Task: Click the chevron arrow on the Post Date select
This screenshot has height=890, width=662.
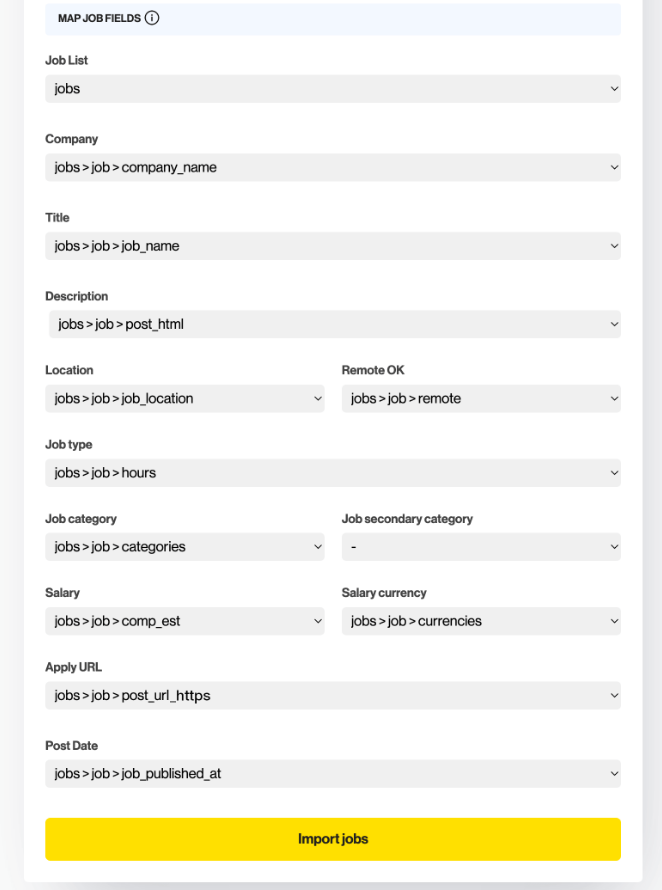Action: [x=614, y=774]
